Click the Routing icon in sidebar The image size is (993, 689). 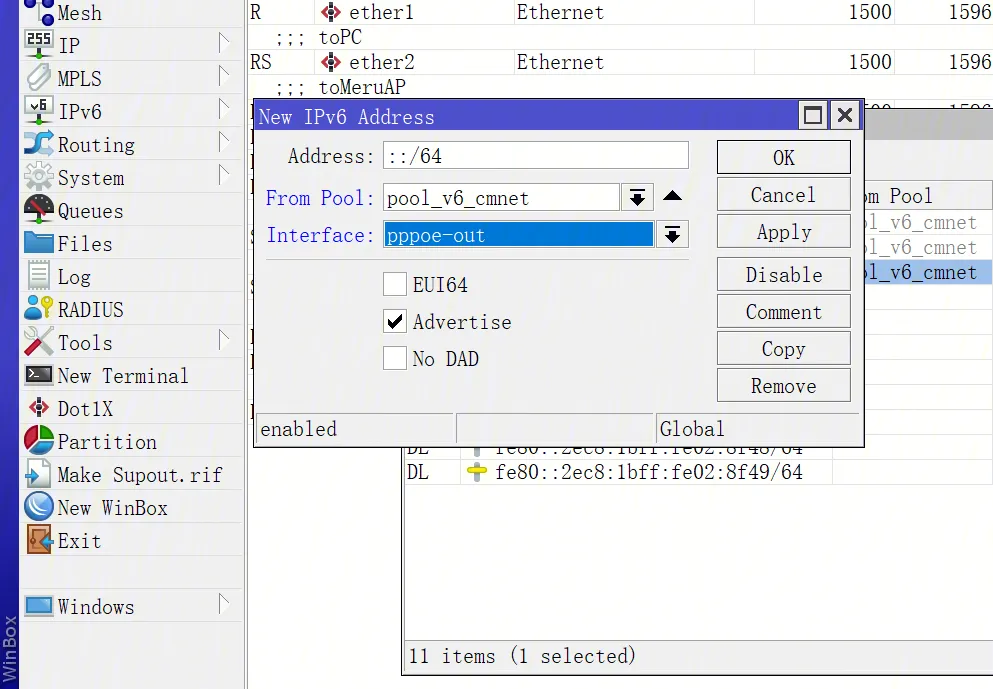pos(39,144)
